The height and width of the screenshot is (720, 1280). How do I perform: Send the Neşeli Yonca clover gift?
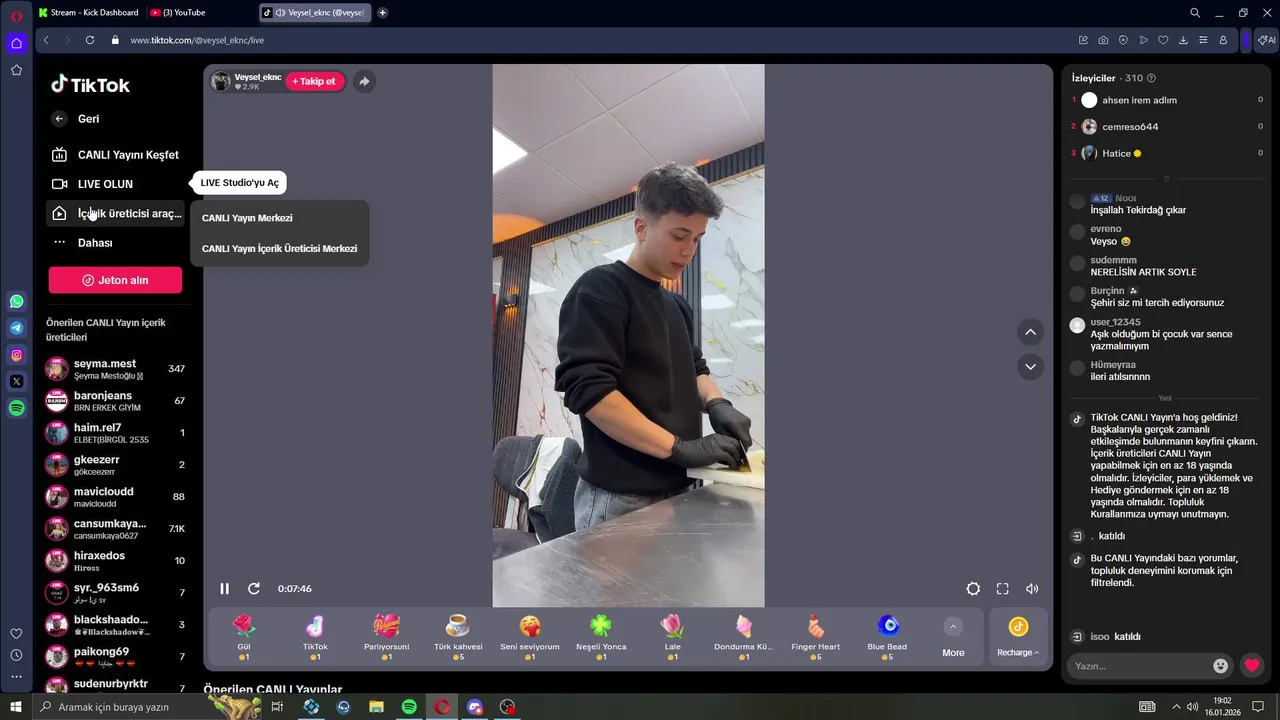601,636
